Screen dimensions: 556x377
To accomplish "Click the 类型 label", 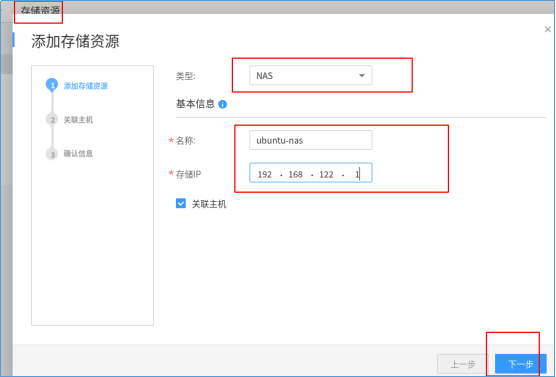I will (186, 76).
